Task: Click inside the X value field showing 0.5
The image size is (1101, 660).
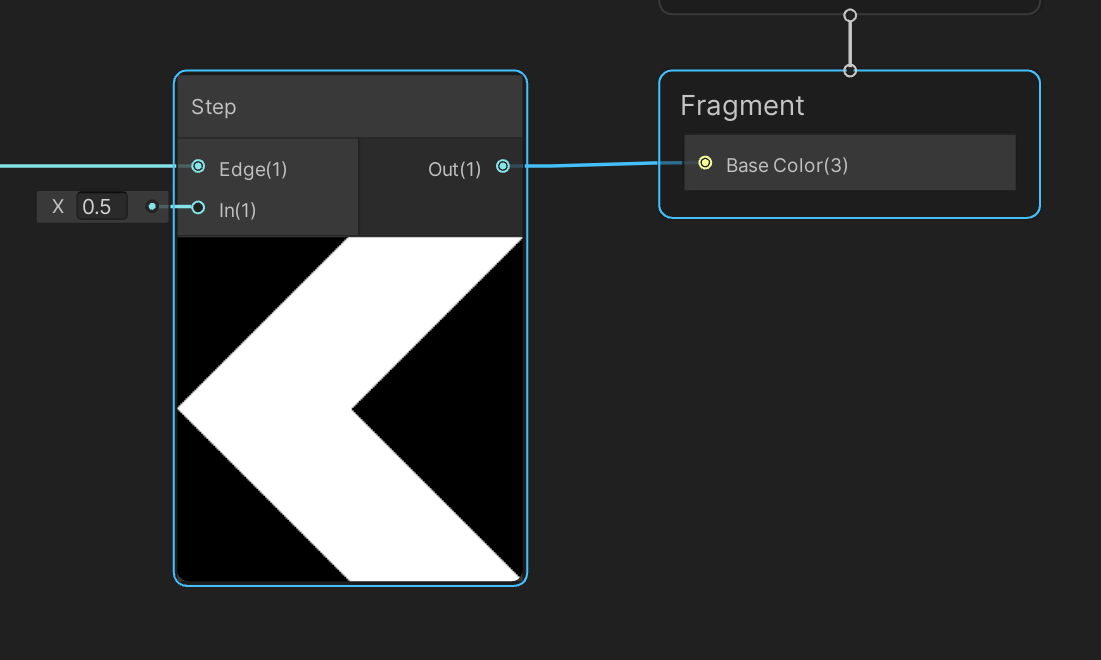Action: [x=100, y=206]
